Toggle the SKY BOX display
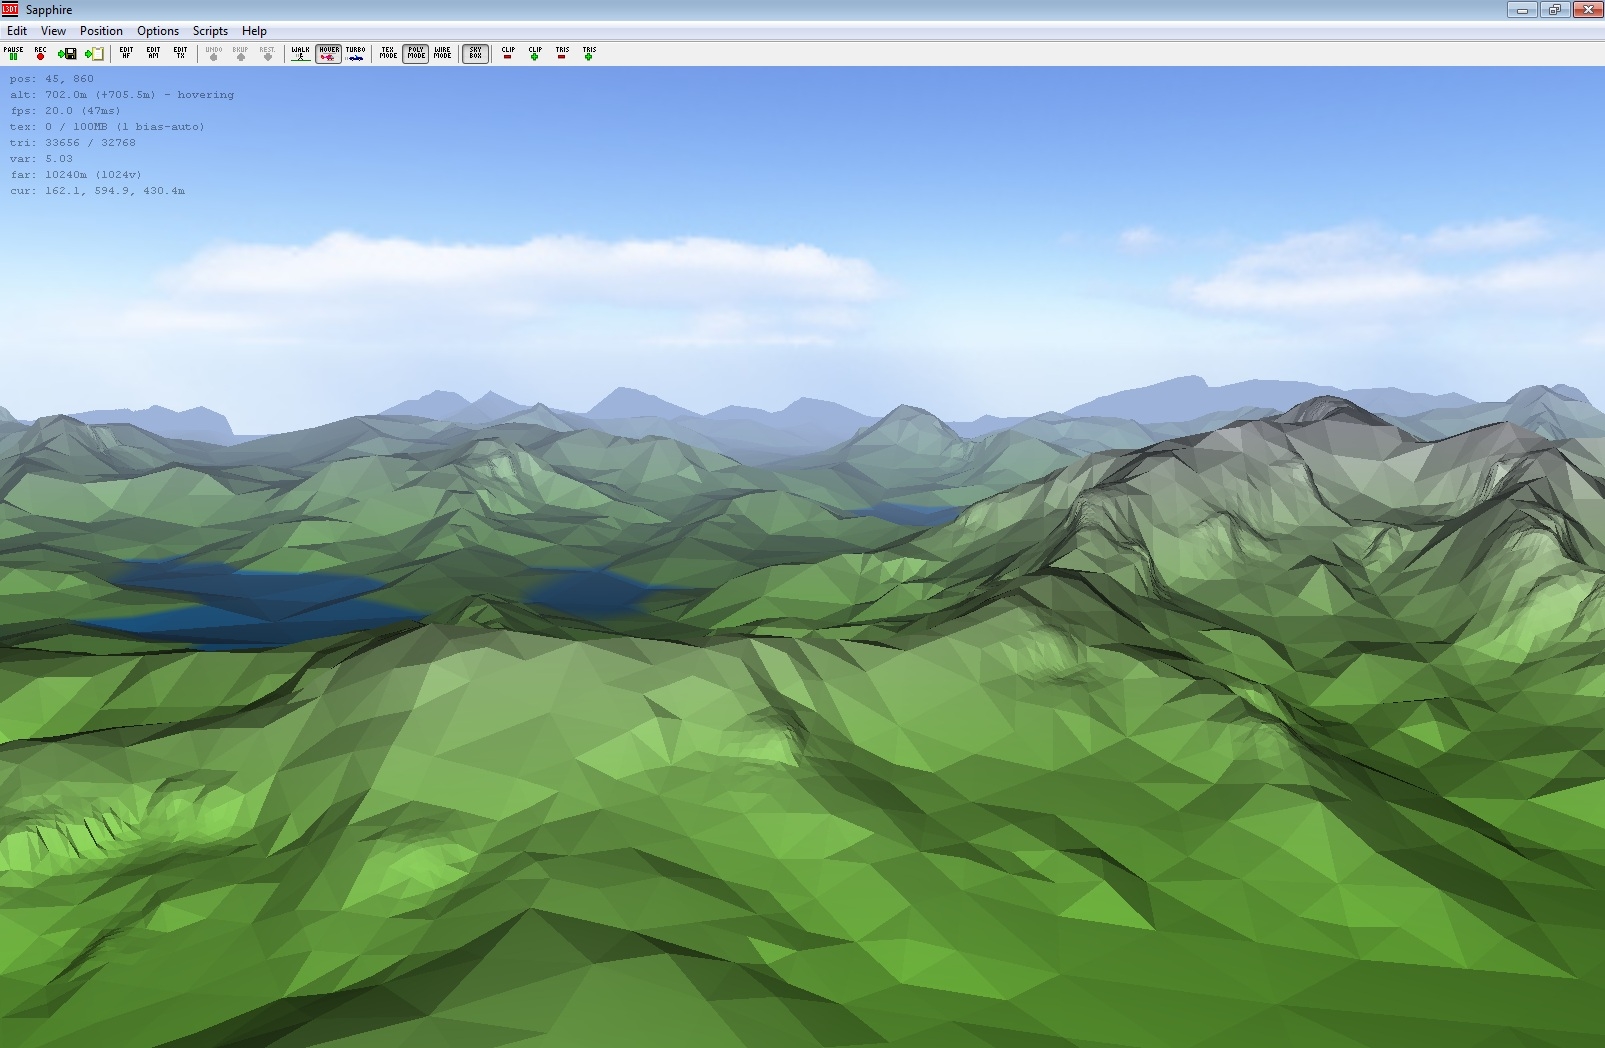Screen dimensions: 1605x1048 pyautogui.click(x=475, y=53)
